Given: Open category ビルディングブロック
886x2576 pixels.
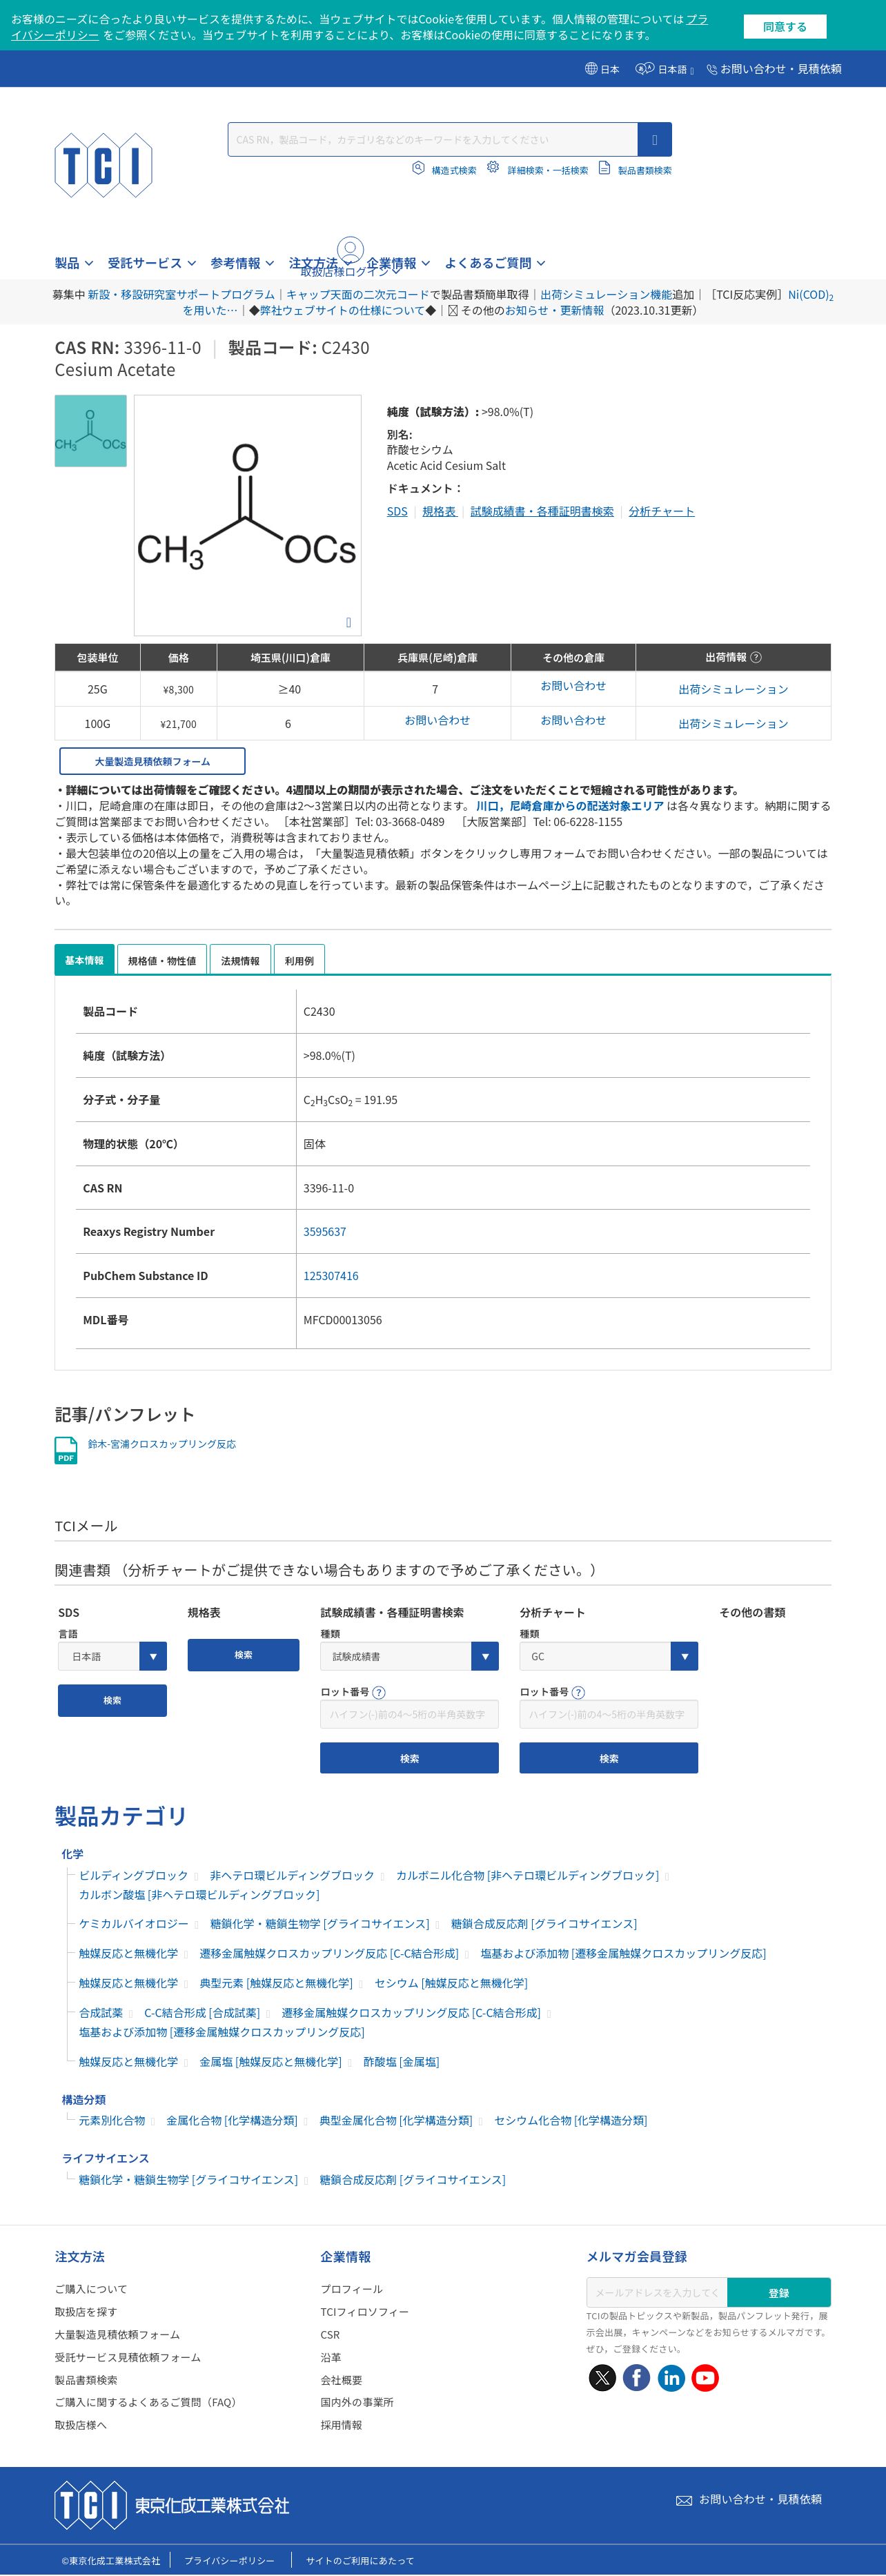Looking at the screenshot, I should 133,1875.
